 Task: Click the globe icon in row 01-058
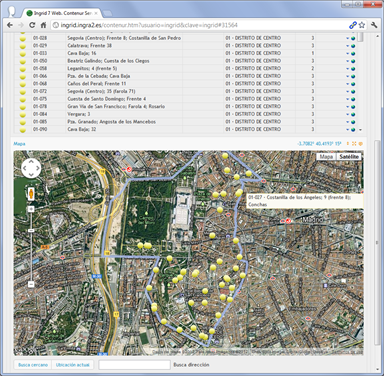[x=353, y=69]
